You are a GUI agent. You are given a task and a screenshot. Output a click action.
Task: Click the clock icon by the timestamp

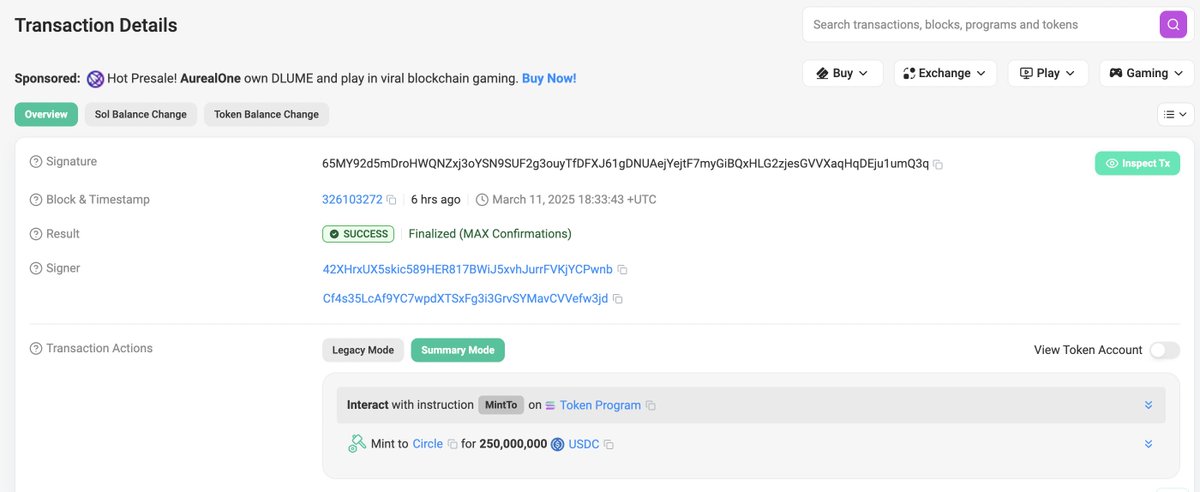point(482,200)
